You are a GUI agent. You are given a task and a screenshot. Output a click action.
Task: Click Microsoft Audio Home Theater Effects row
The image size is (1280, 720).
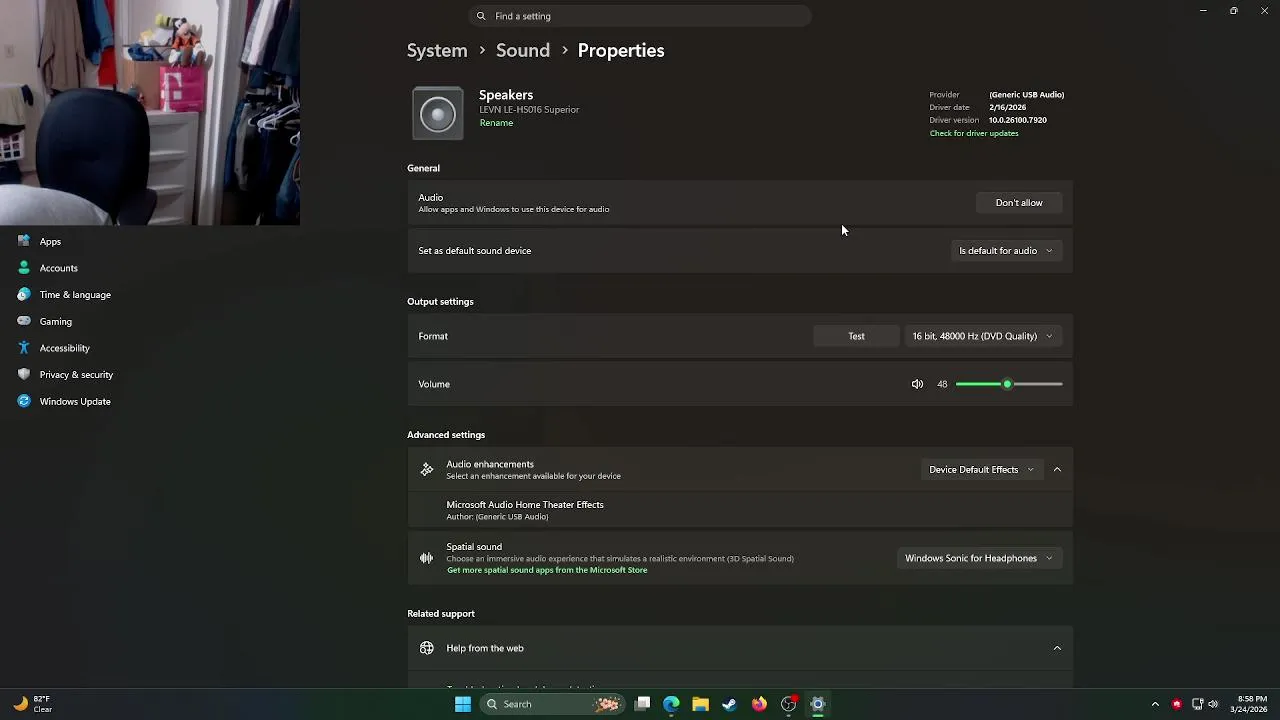point(740,510)
